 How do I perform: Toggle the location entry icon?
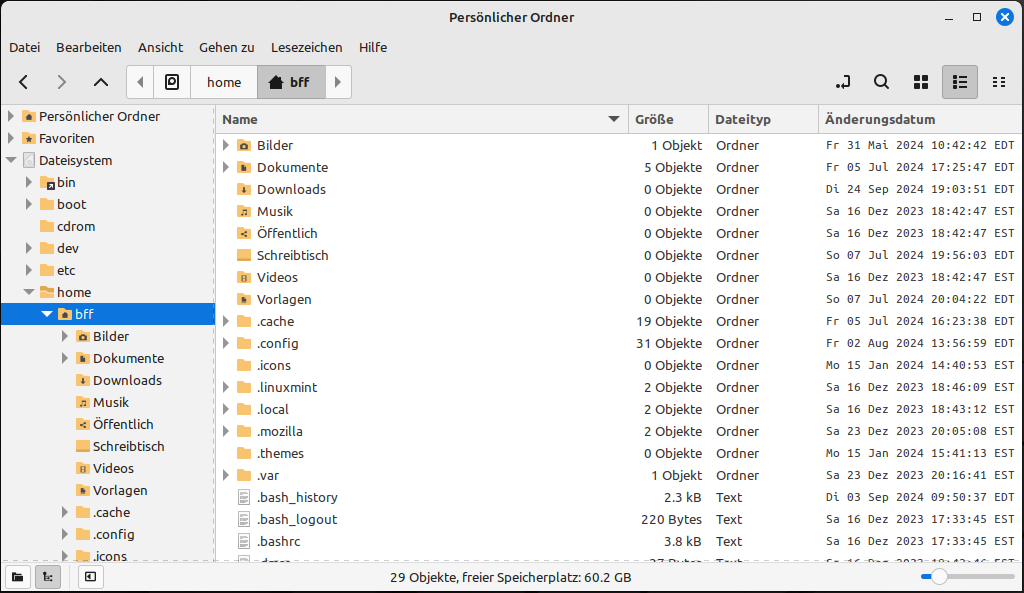843,82
